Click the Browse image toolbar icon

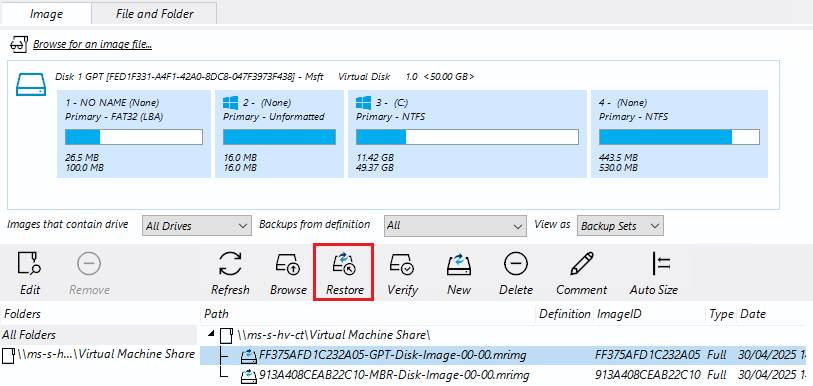click(288, 264)
